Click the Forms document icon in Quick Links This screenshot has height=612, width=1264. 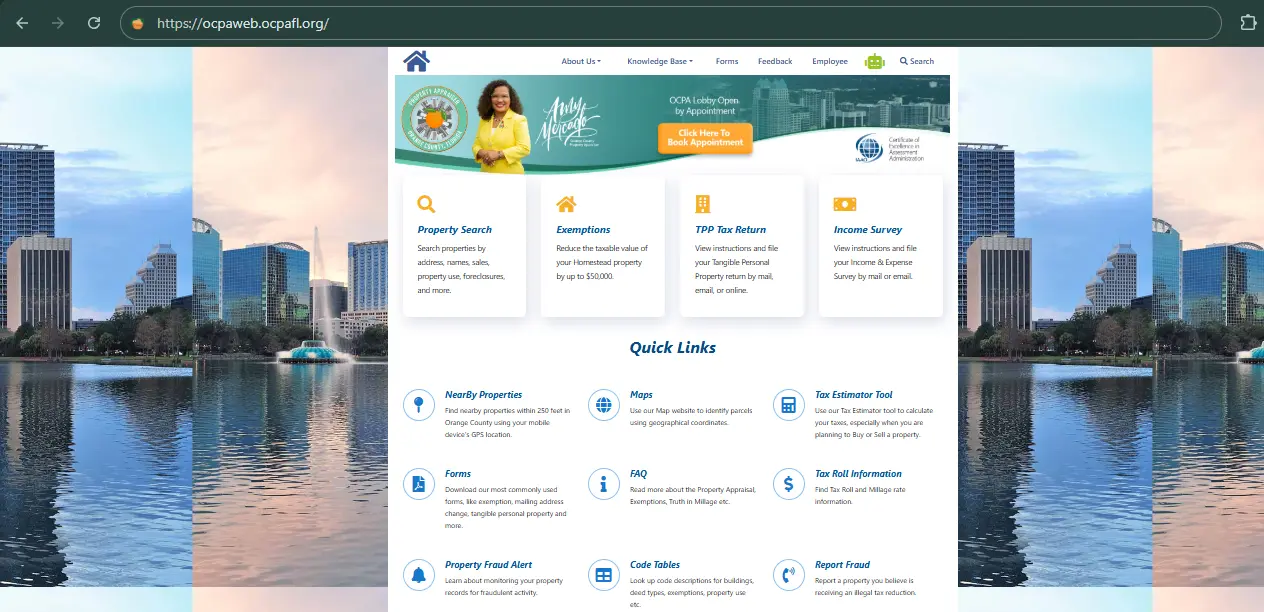[x=418, y=484]
